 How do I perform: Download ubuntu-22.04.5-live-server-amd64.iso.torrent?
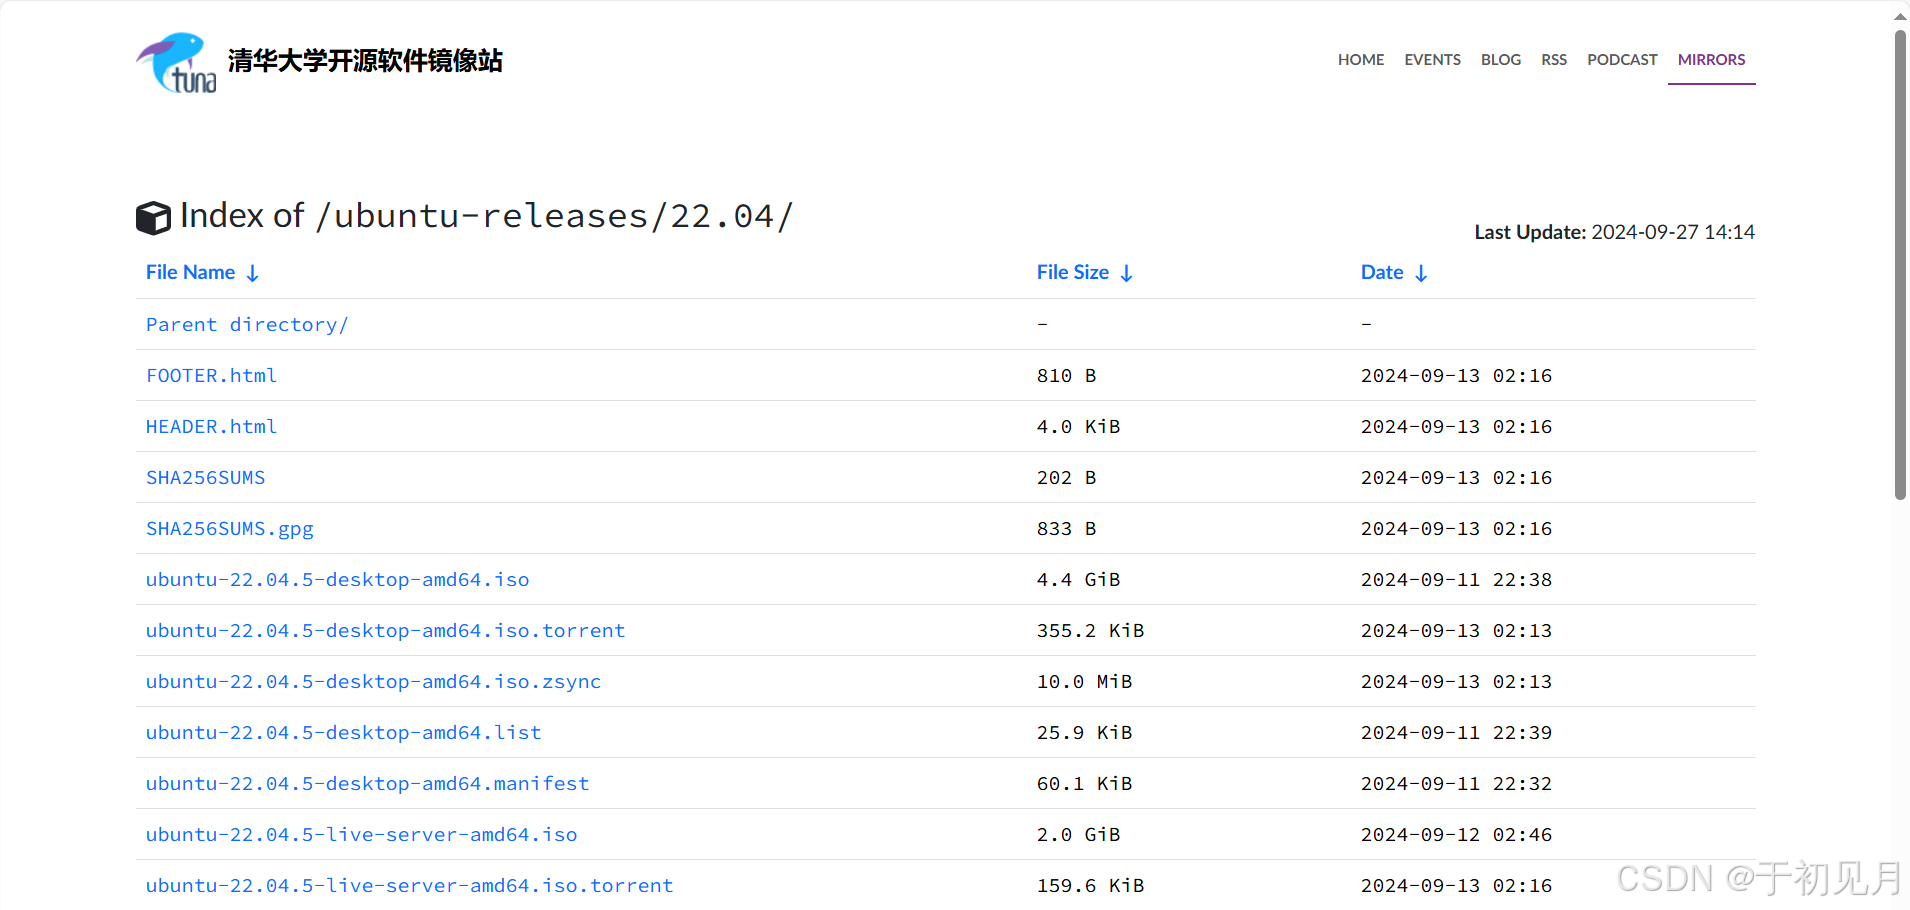[x=409, y=885]
